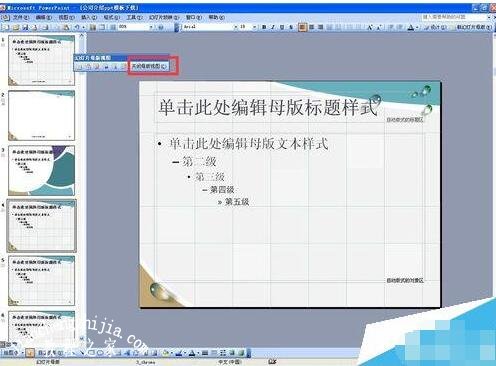Screen dimensions: 496x366
Task: Select the purple circle master thumbnail 3
Action: click(41, 170)
